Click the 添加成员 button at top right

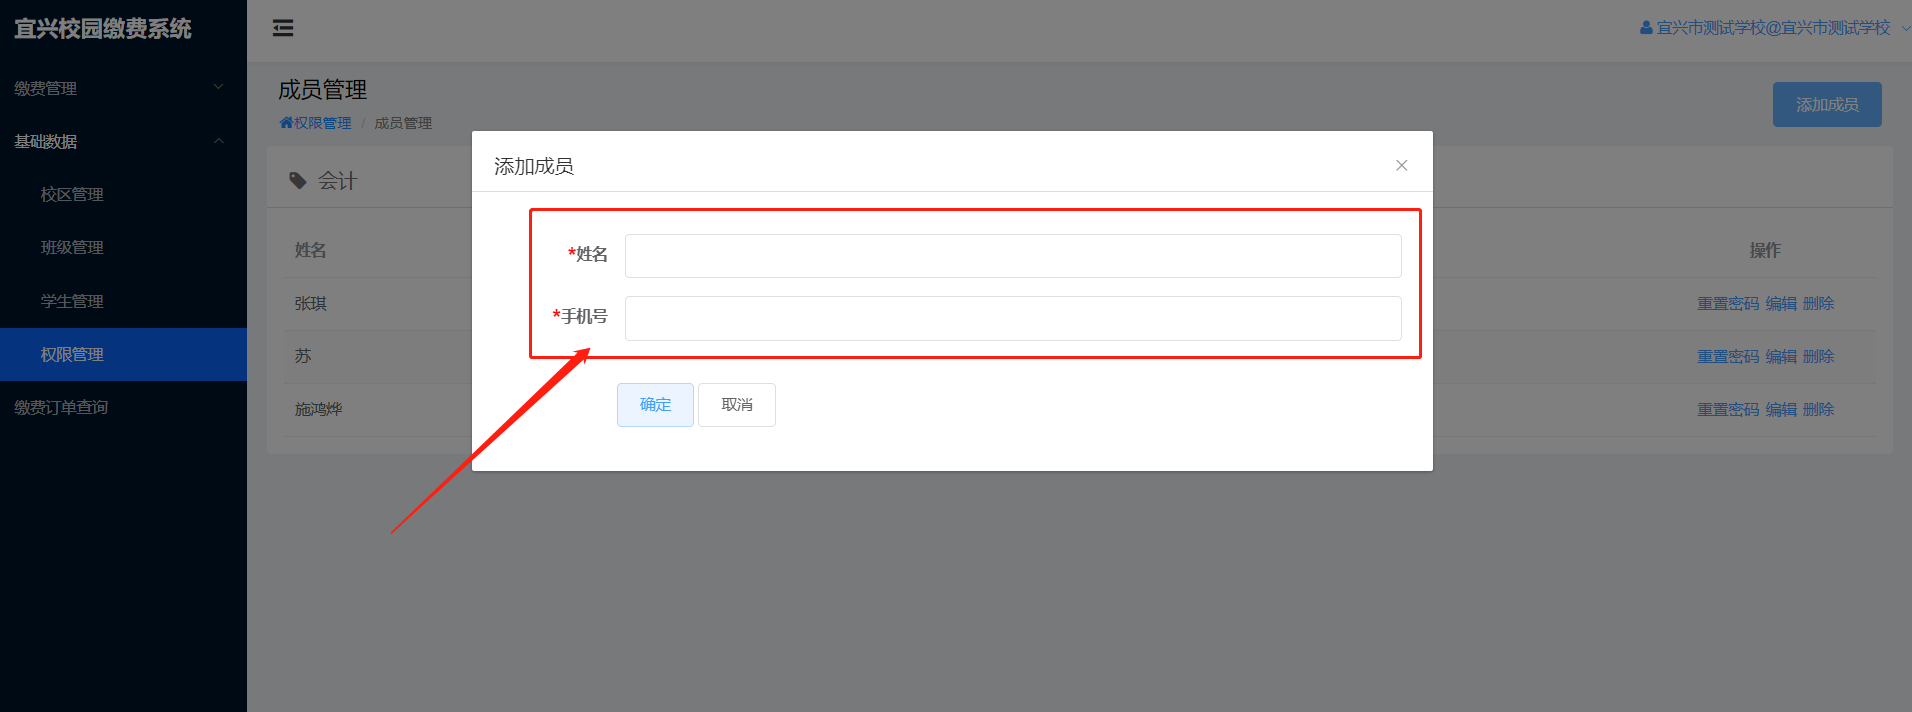(x=1827, y=104)
